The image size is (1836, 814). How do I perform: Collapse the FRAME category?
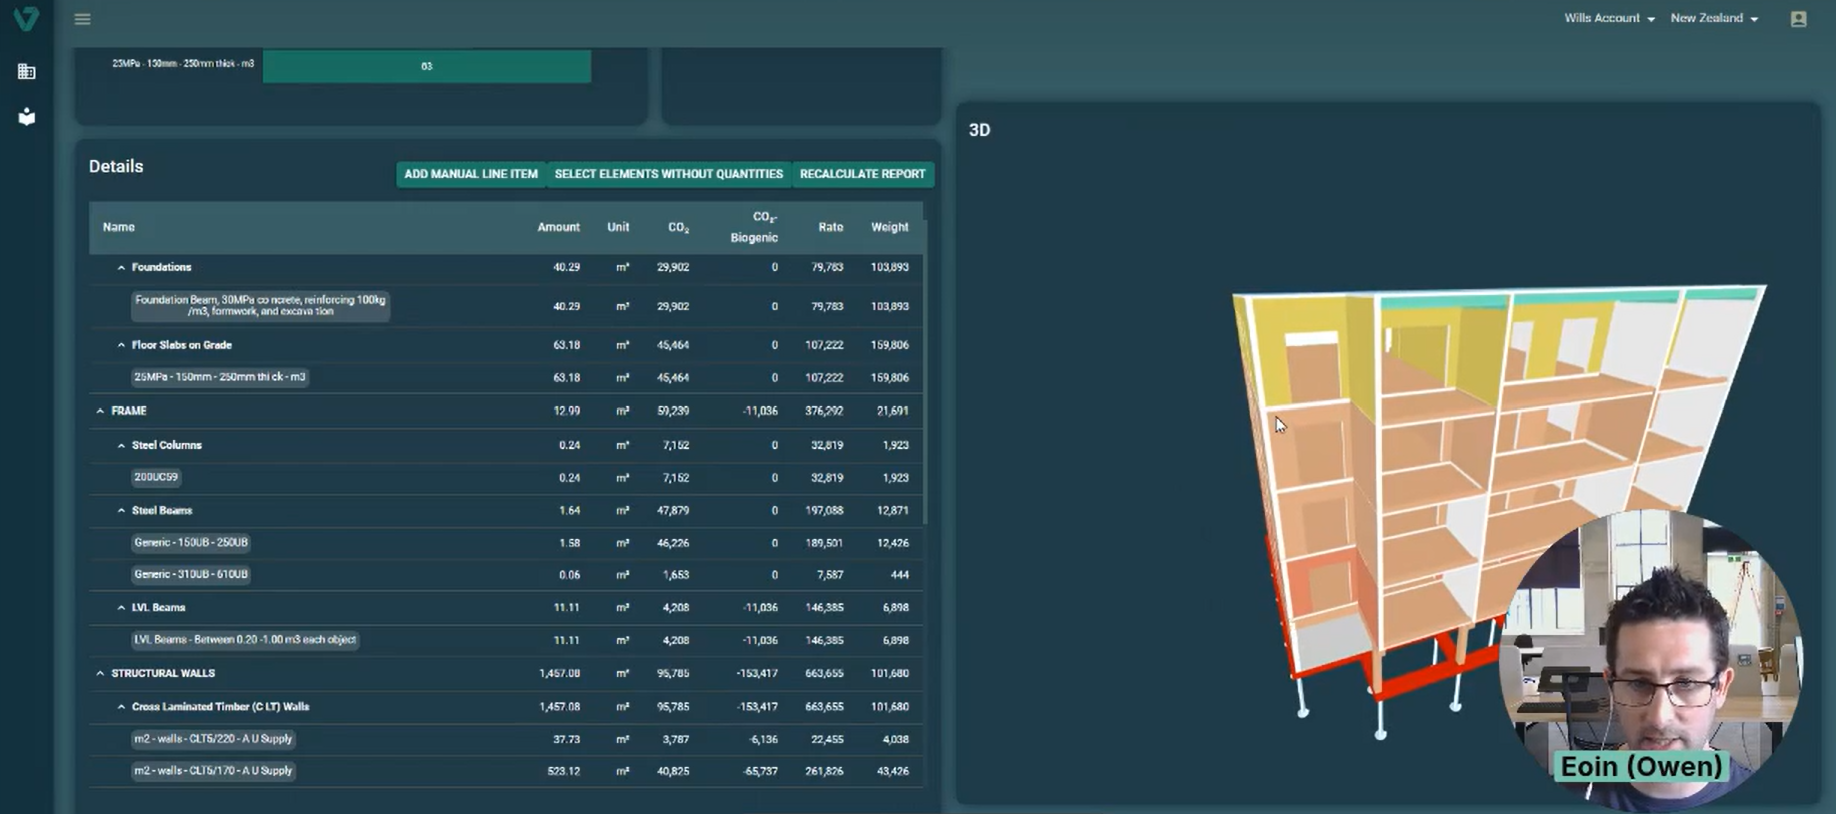pos(100,411)
